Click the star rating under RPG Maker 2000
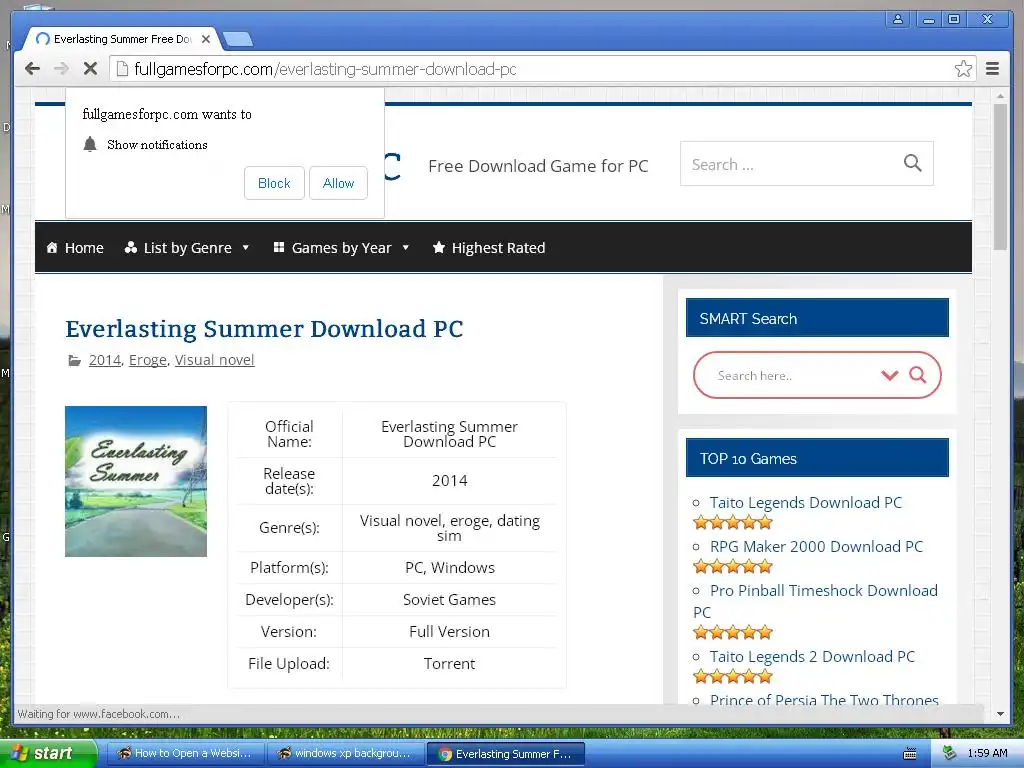Viewport: 1024px width, 768px height. tap(733, 566)
